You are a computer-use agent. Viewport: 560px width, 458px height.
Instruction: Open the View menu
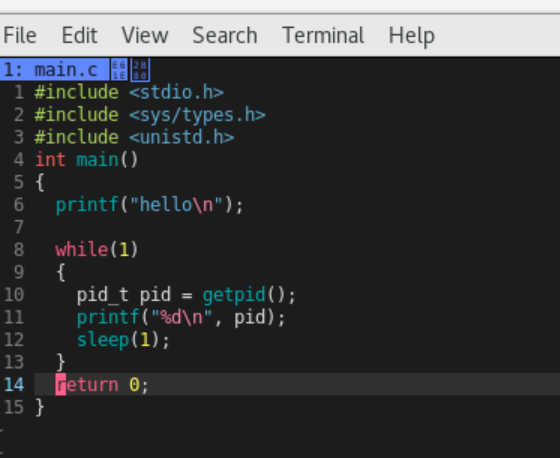(x=145, y=35)
